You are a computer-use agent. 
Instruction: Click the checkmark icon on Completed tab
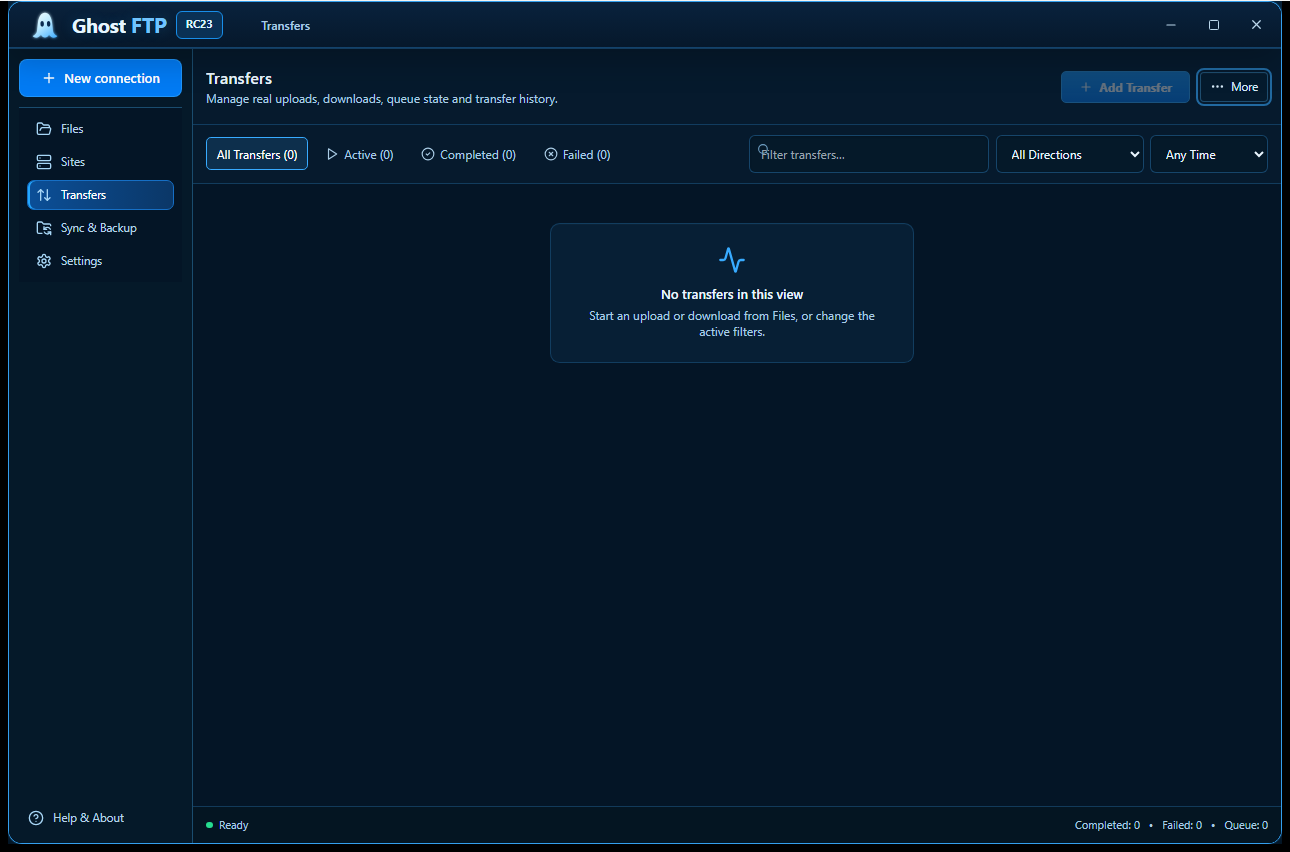coord(428,154)
